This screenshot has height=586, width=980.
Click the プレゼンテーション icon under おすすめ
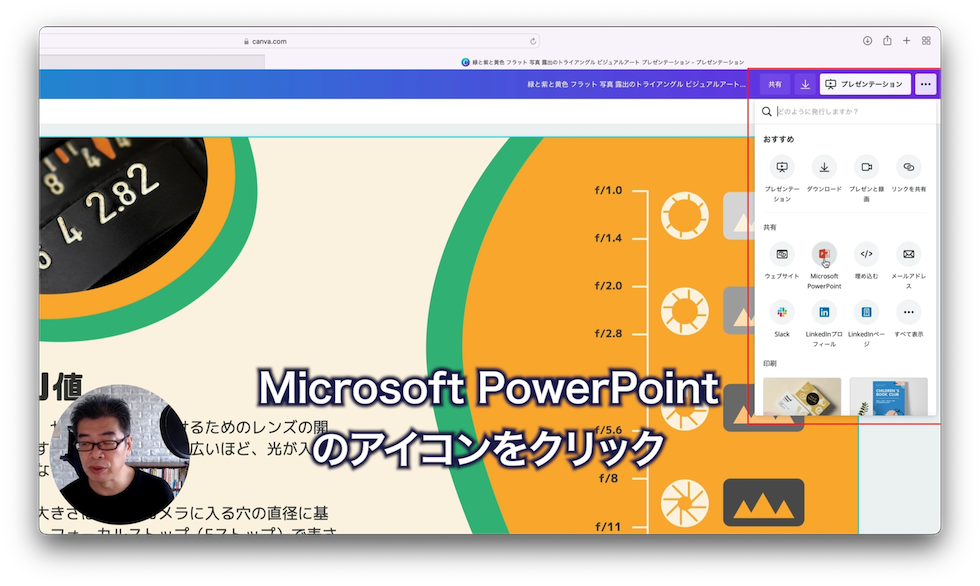click(782, 167)
